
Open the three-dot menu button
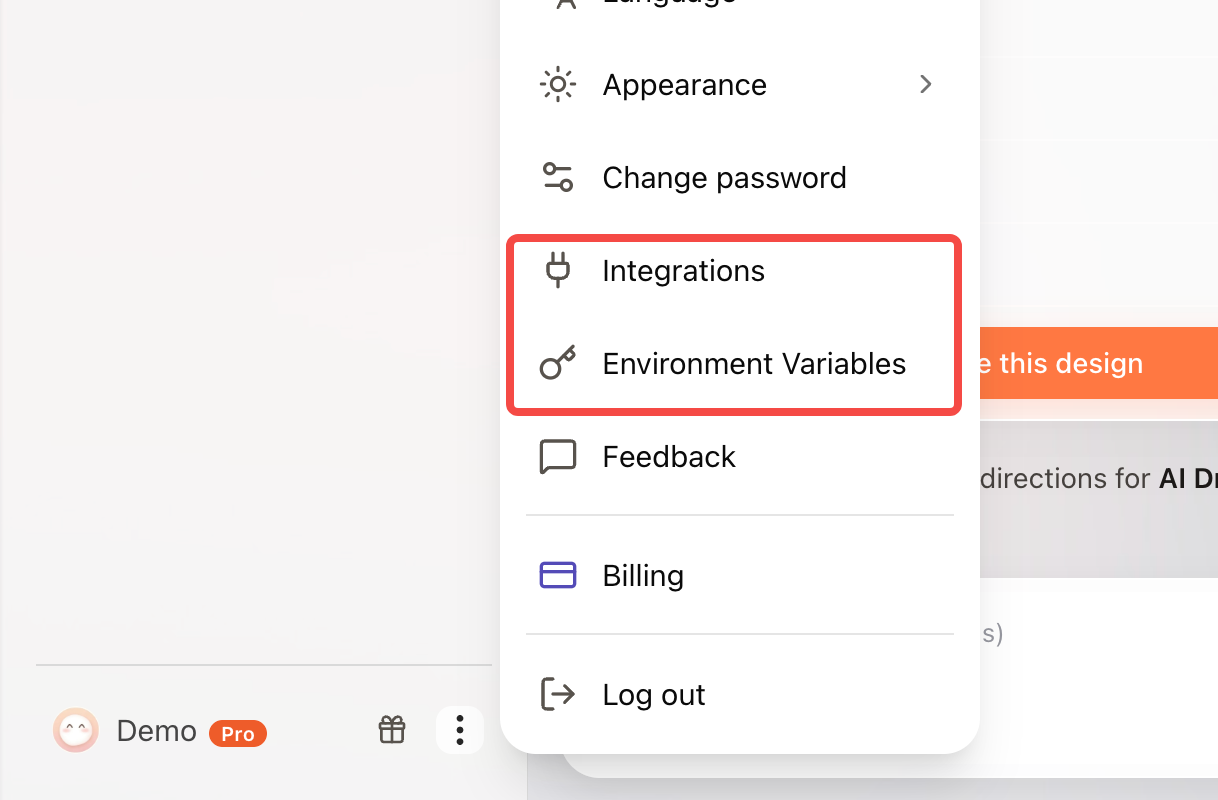[460, 730]
